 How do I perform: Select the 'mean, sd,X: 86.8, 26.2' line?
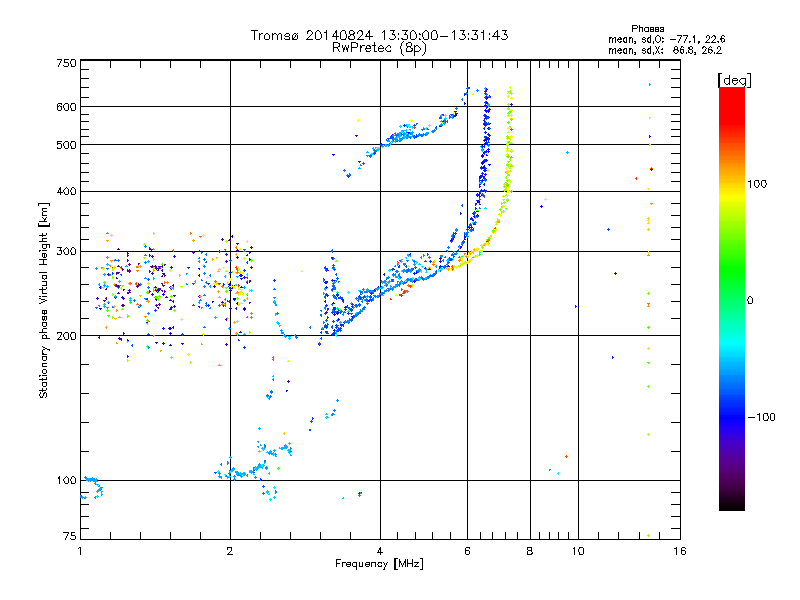(x=665, y=50)
